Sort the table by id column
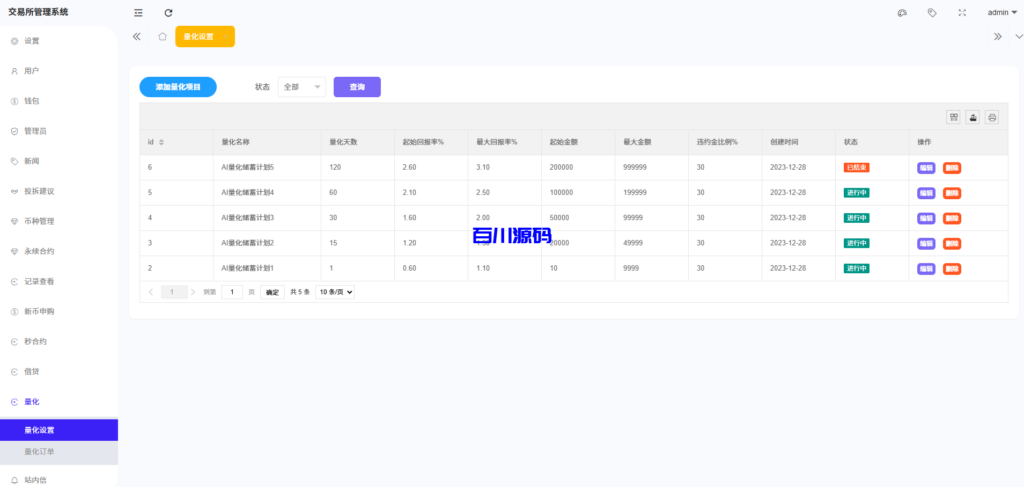The image size is (1024, 487). [x=161, y=142]
